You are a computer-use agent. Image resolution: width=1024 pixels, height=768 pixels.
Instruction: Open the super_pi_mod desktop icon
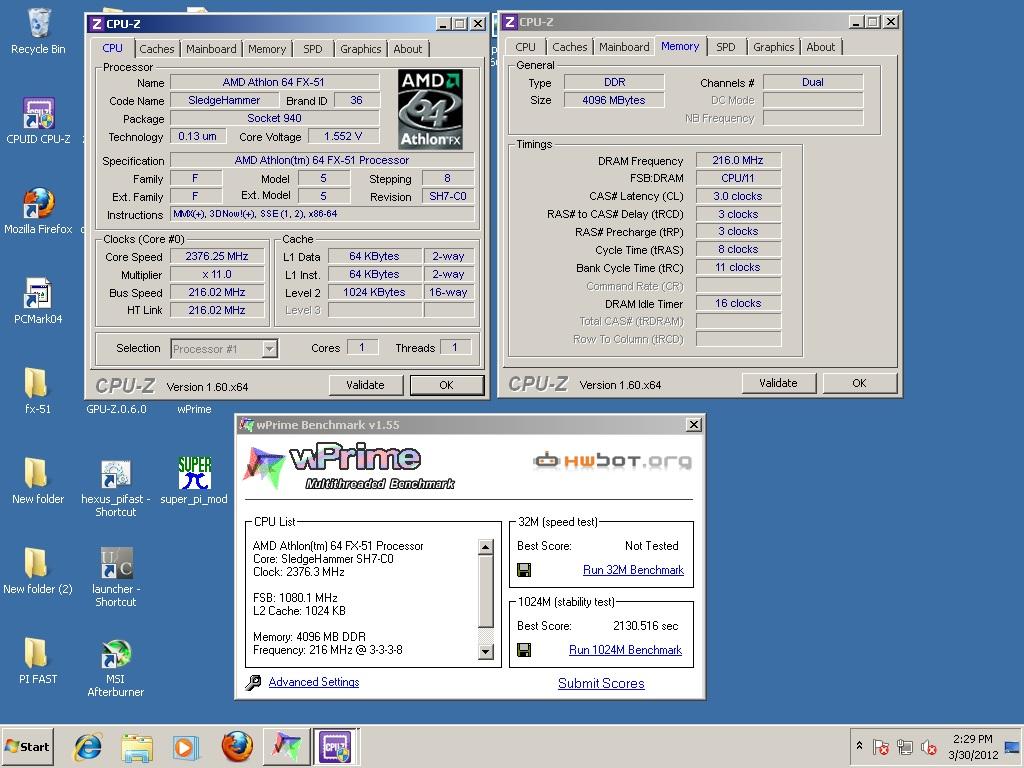pyautogui.click(x=194, y=482)
